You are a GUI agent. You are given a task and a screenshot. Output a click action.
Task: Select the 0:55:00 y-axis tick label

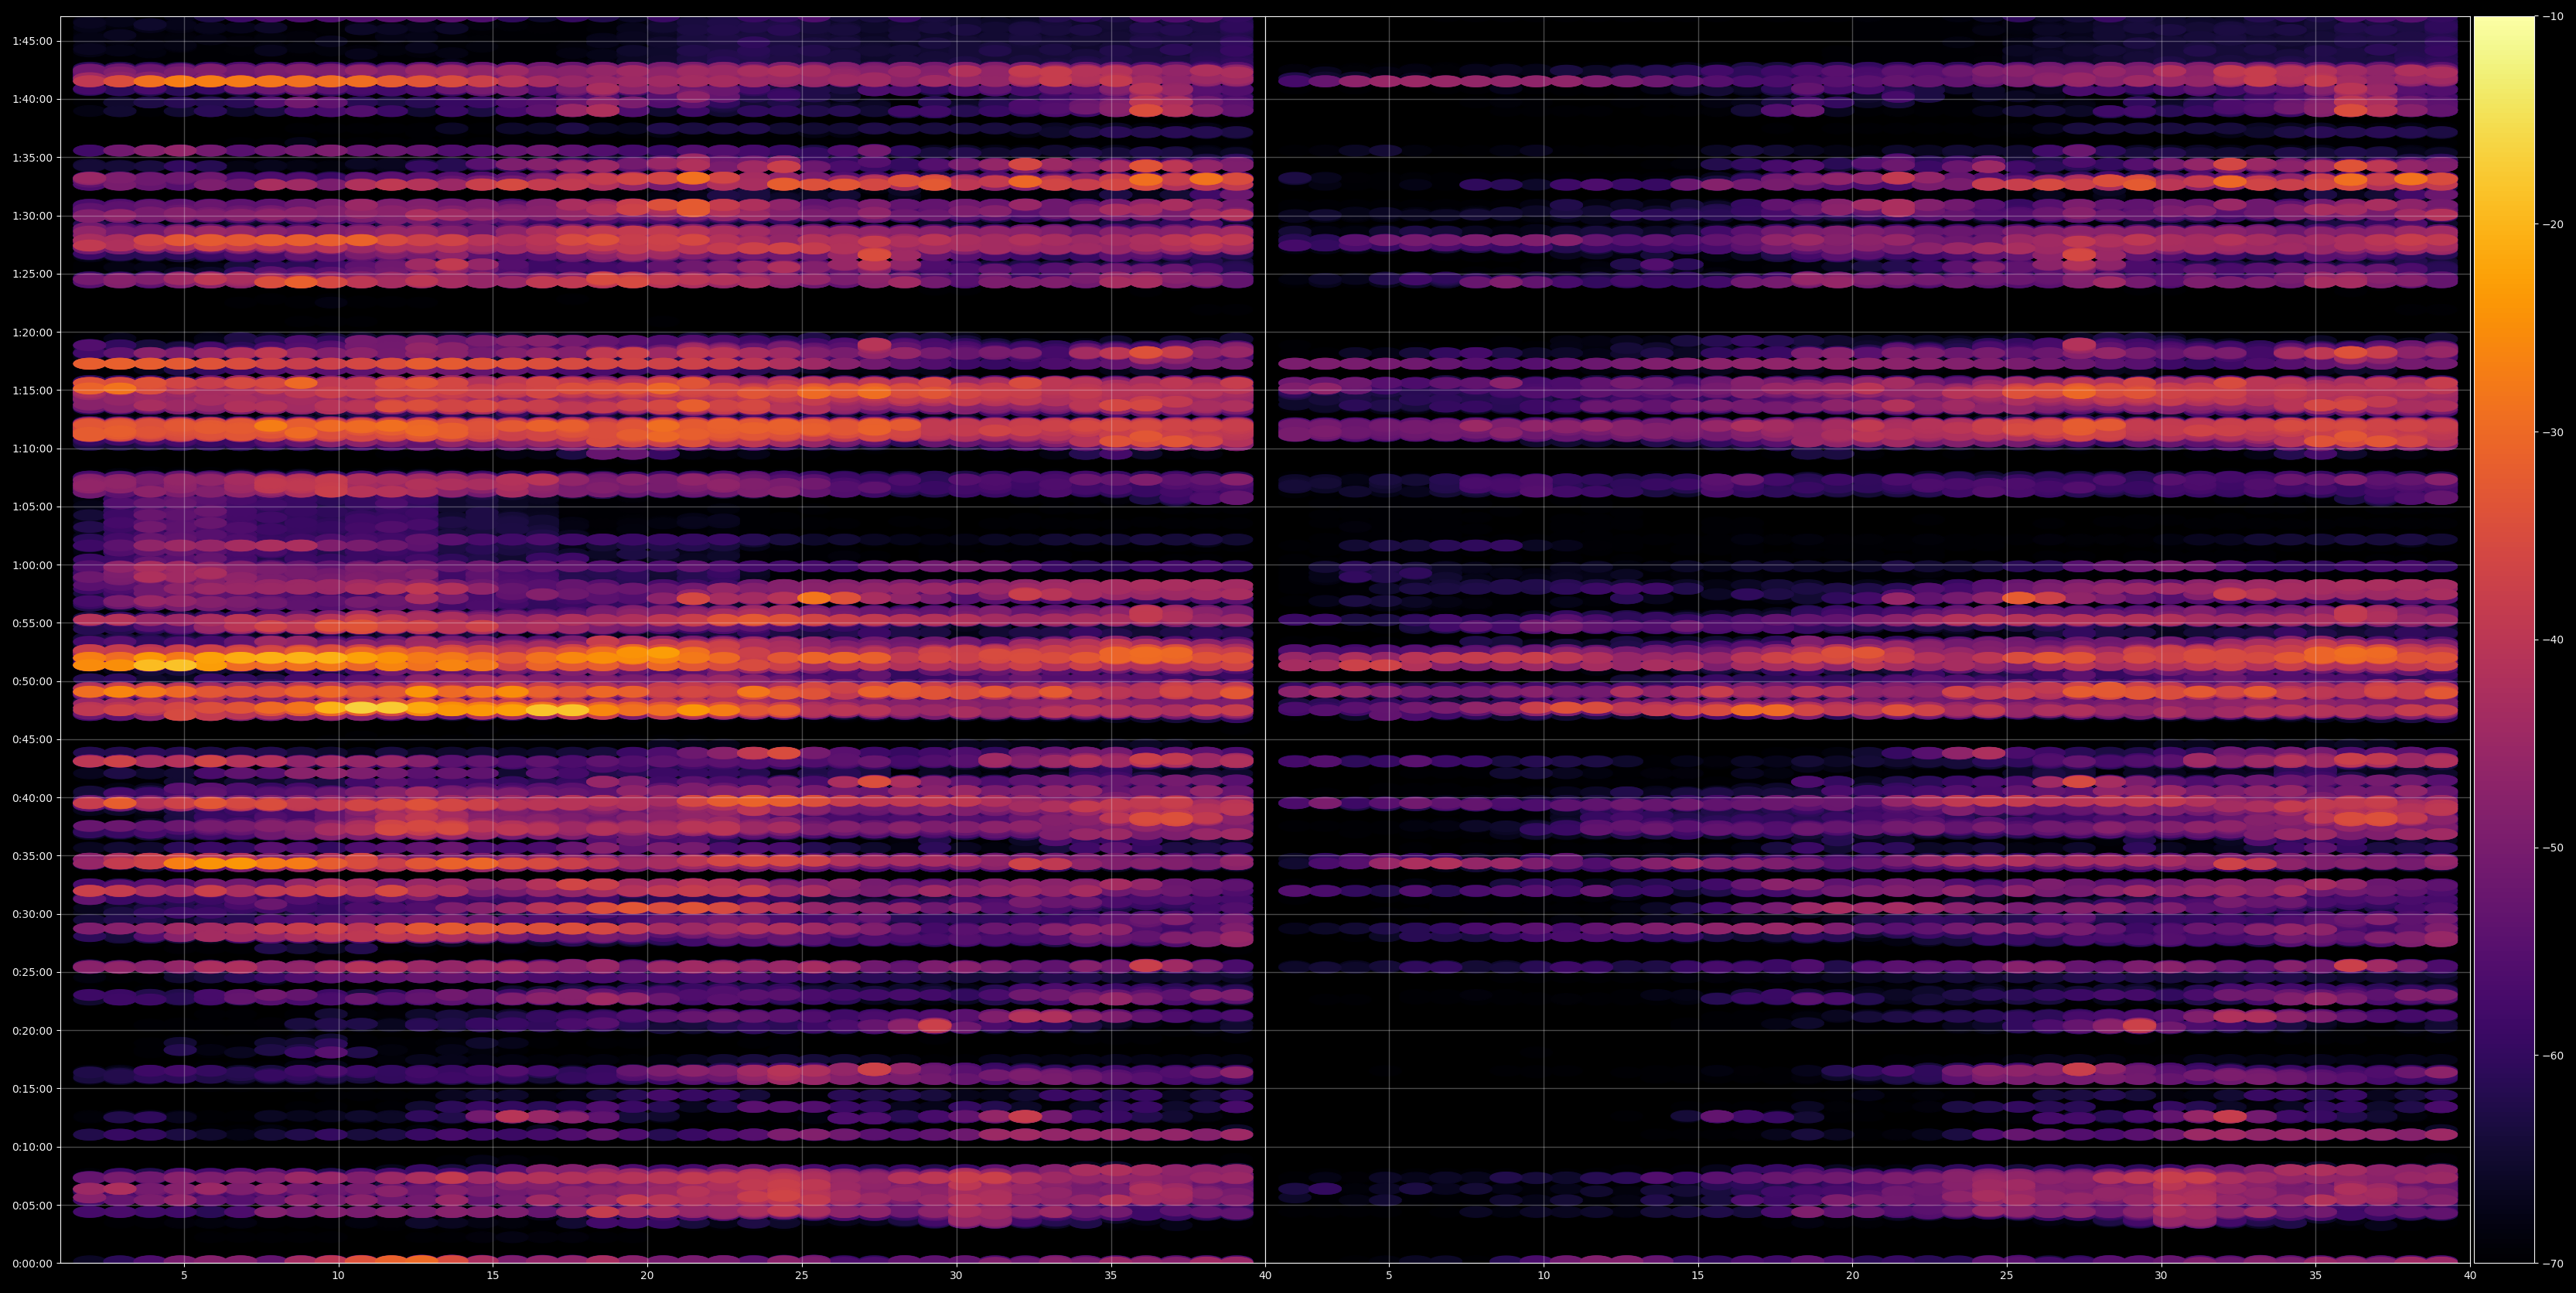[x=32, y=623]
